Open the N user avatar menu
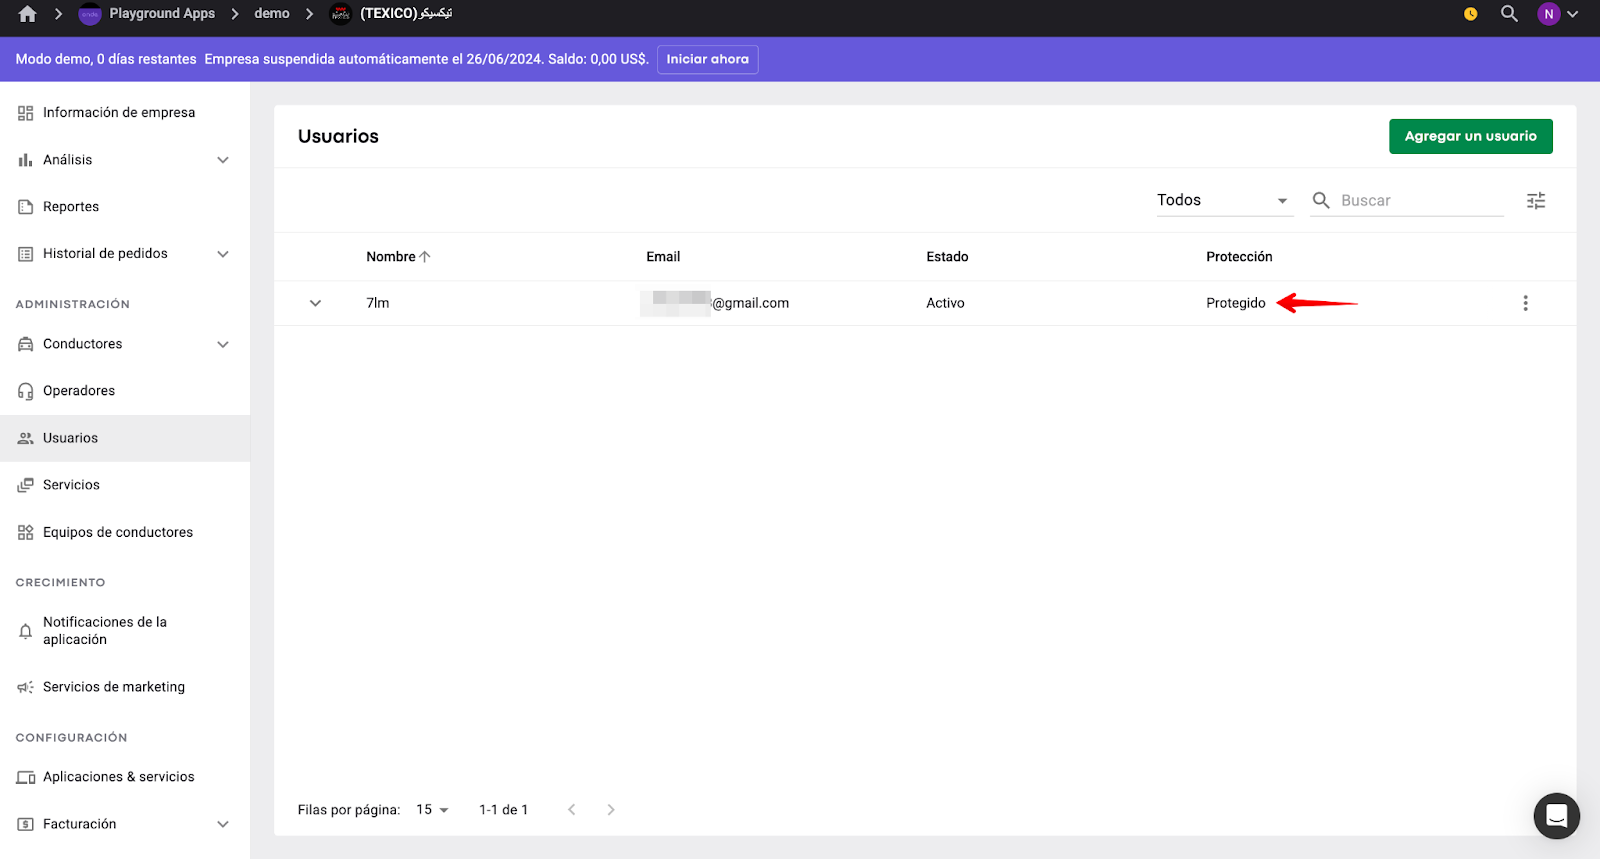 click(x=1548, y=14)
